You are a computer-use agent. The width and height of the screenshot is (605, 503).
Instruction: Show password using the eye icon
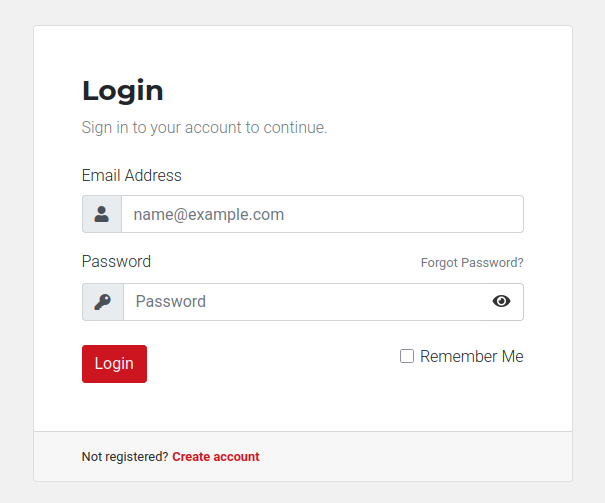[x=501, y=302]
